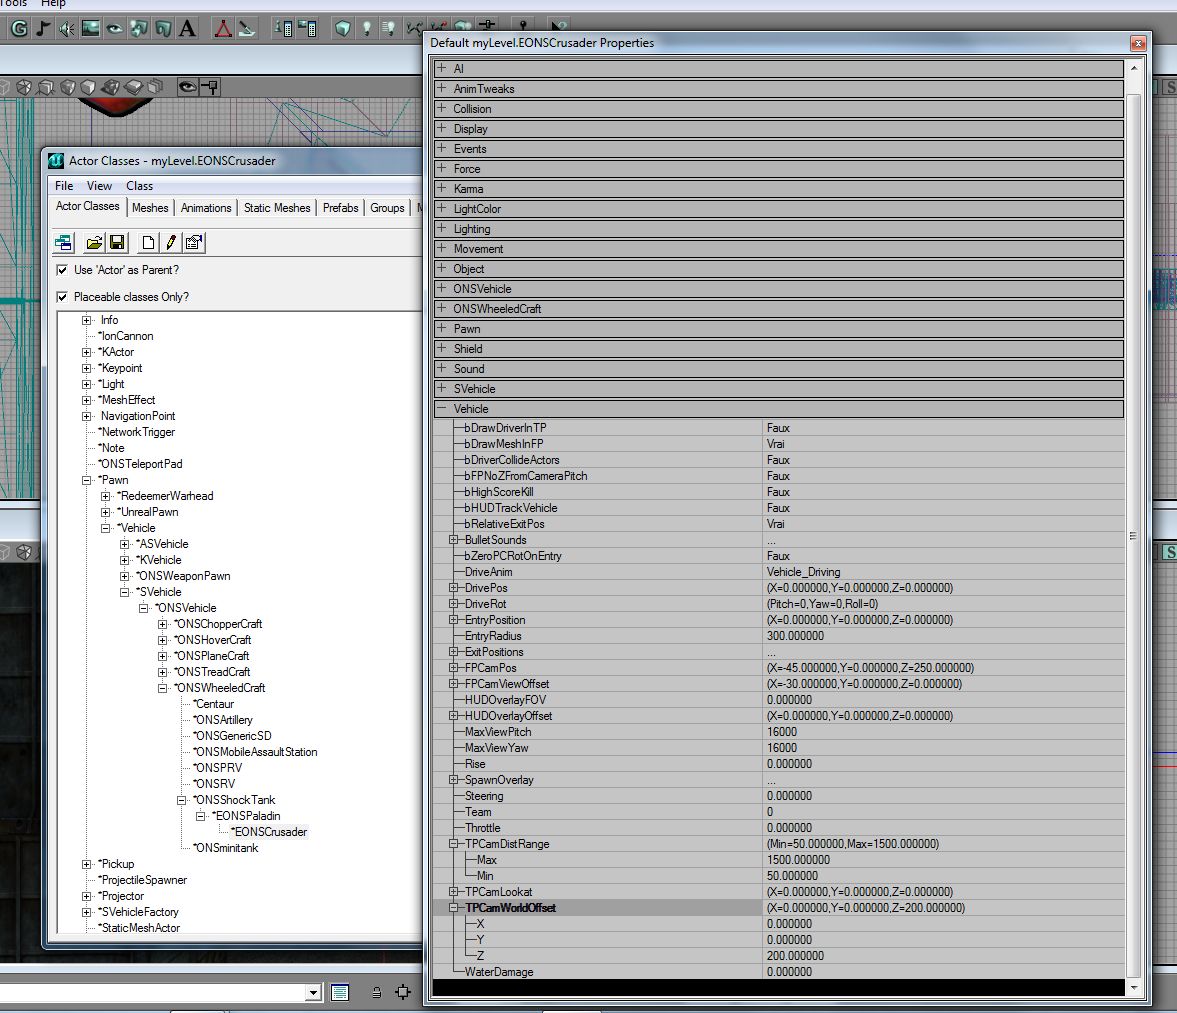Image resolution: width=1177 pixels, height=1013 pixels.
Task: Open the Class menu
Action: pos(139,186)
